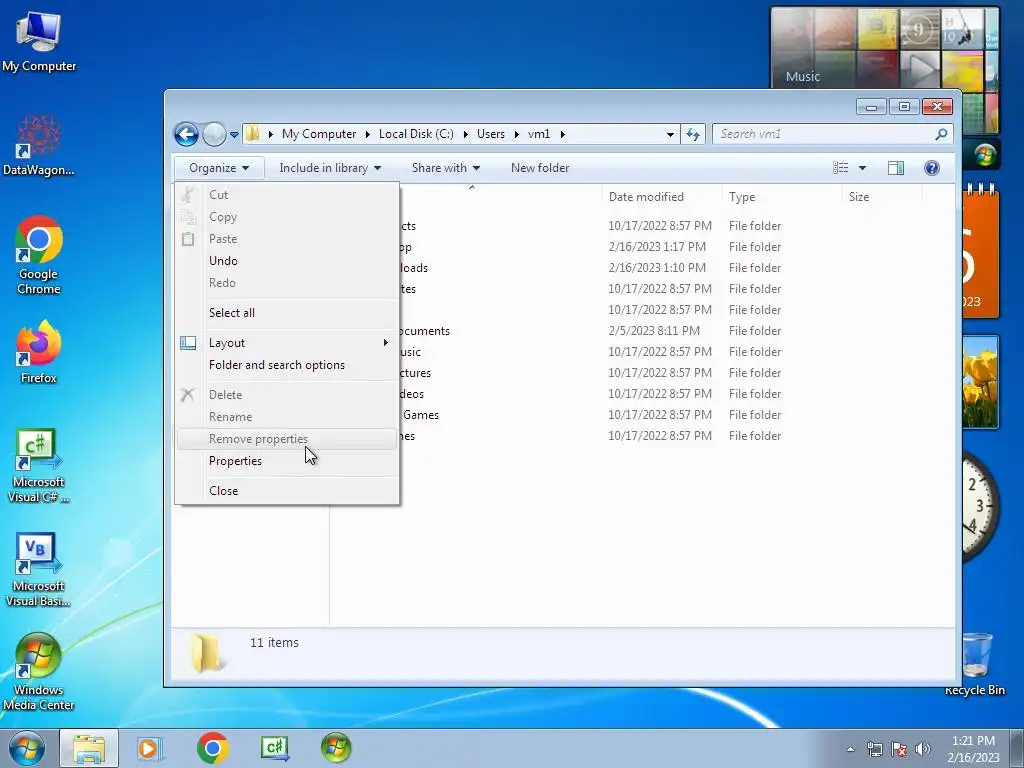The height and width of the screenshot is (768, 1024).
Task: Click the search magnifier icon
Action: [x=941, y=135]
